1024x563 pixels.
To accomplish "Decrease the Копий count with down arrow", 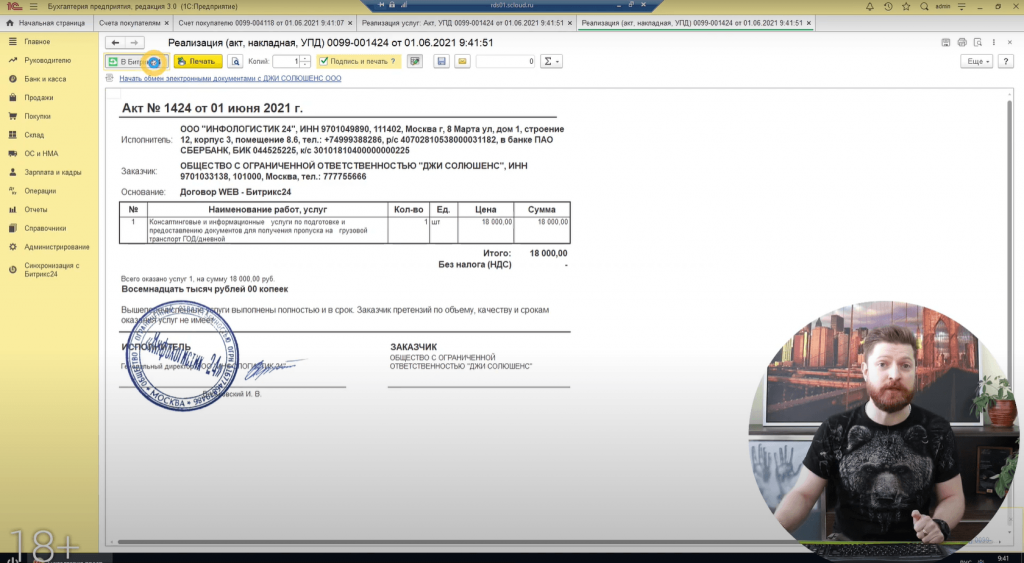I will (x=305, y=65).
